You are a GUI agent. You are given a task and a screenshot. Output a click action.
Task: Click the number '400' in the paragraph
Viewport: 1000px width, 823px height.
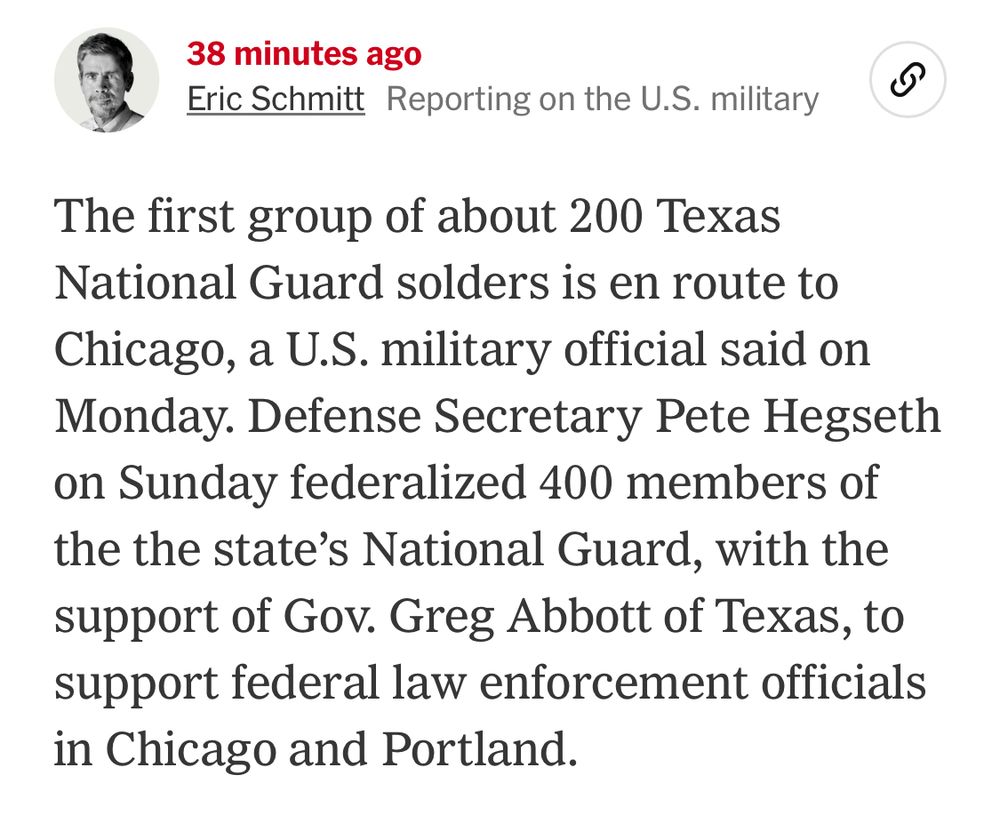pos(576,483)
